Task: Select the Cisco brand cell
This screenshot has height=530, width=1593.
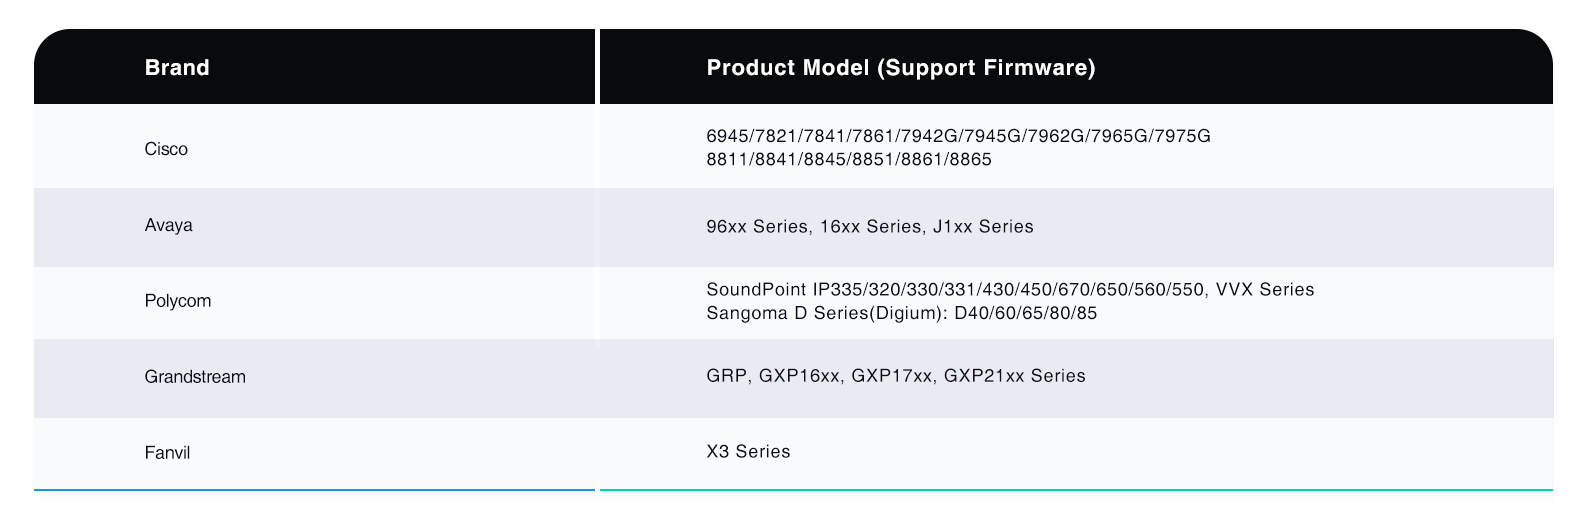Action: tap(166, 149)
